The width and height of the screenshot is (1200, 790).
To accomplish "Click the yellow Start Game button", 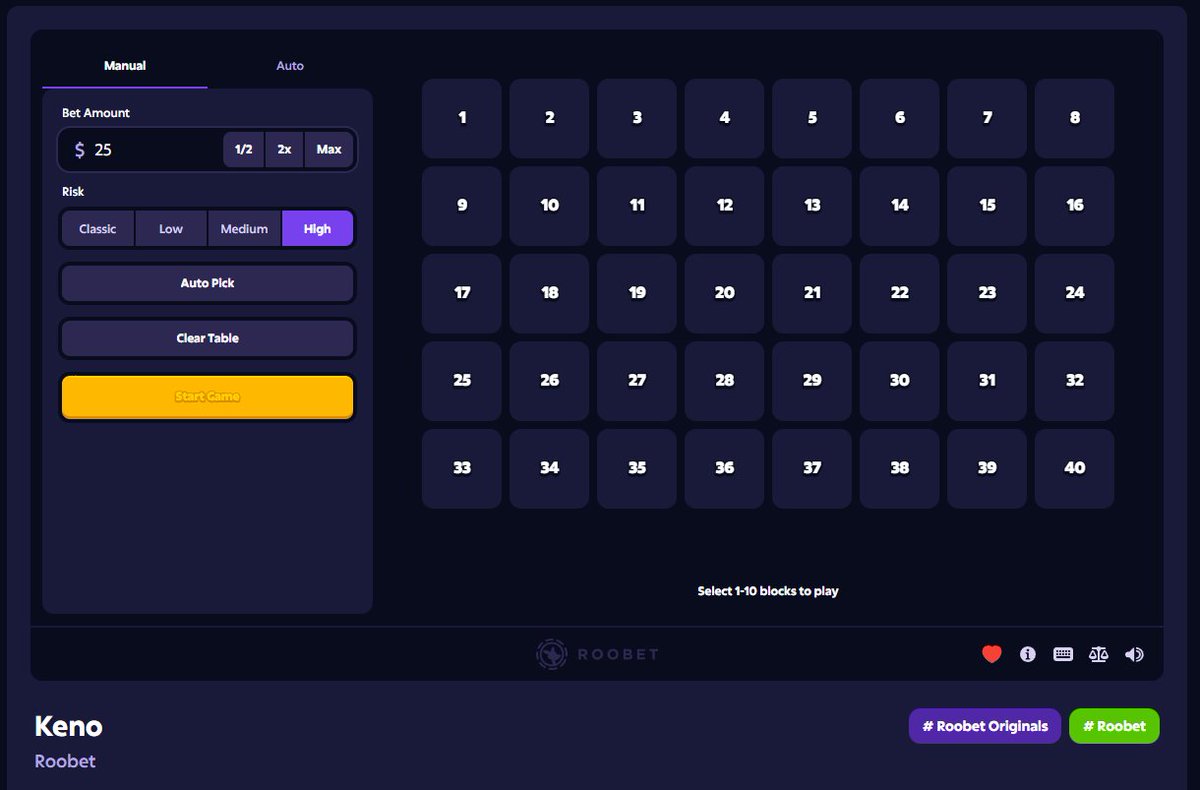I will (208, 397).
